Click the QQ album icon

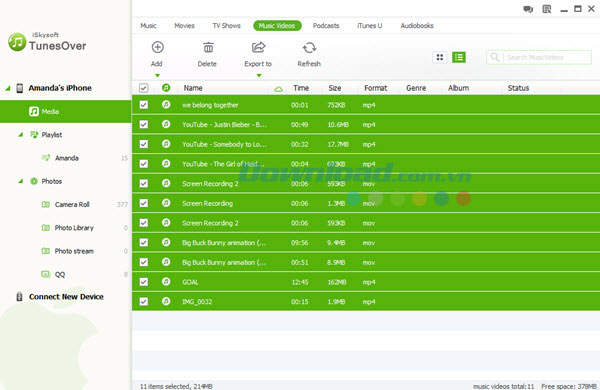point(46,274)
